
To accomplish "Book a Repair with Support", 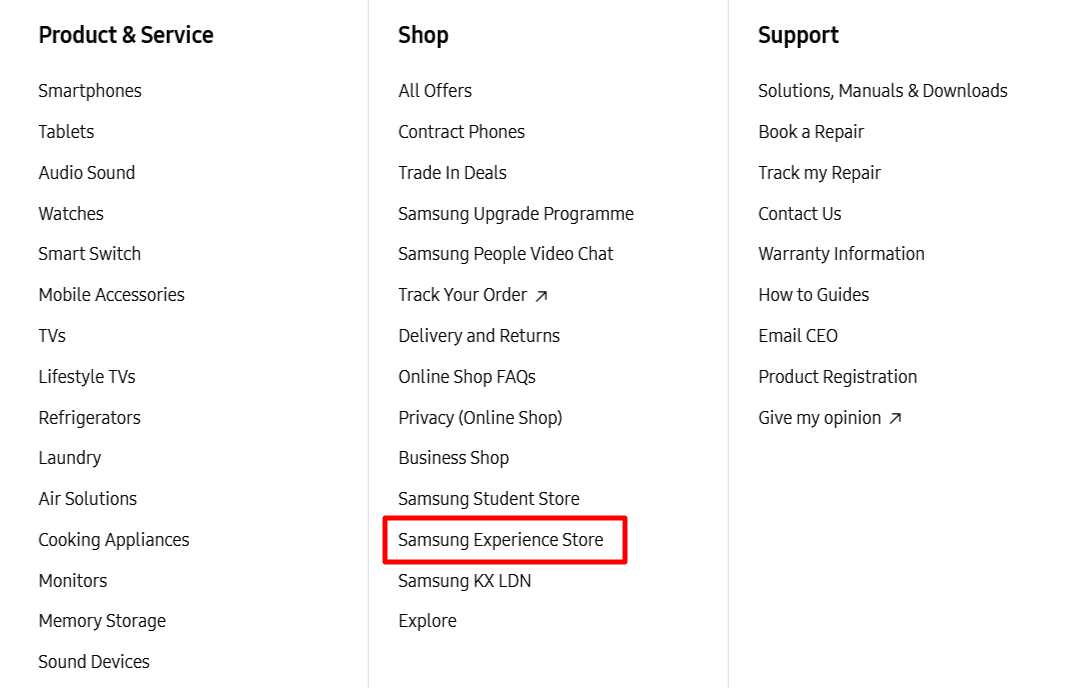I will (811, 131).
